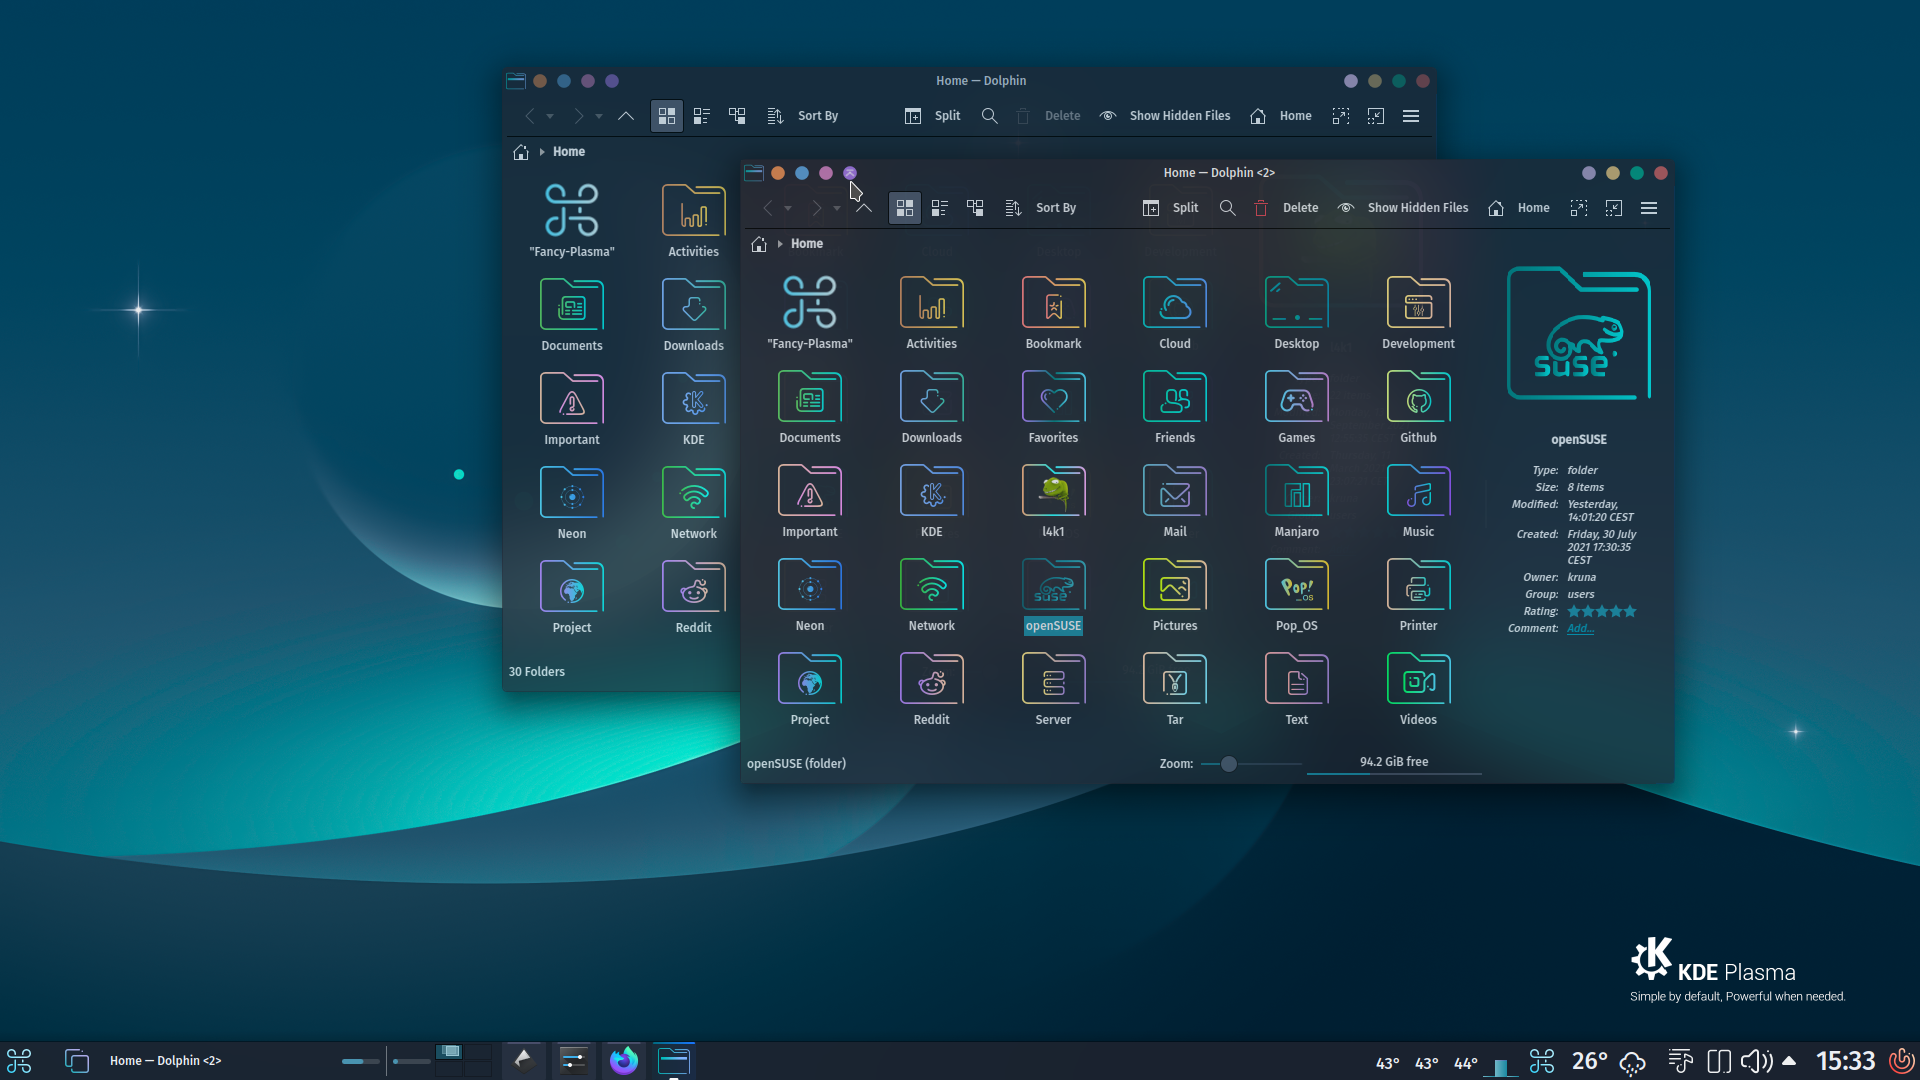Viewport: 1920px width, 1080px height.
Task: Click the 15:33 clock
Action: coord(1845,1061)
